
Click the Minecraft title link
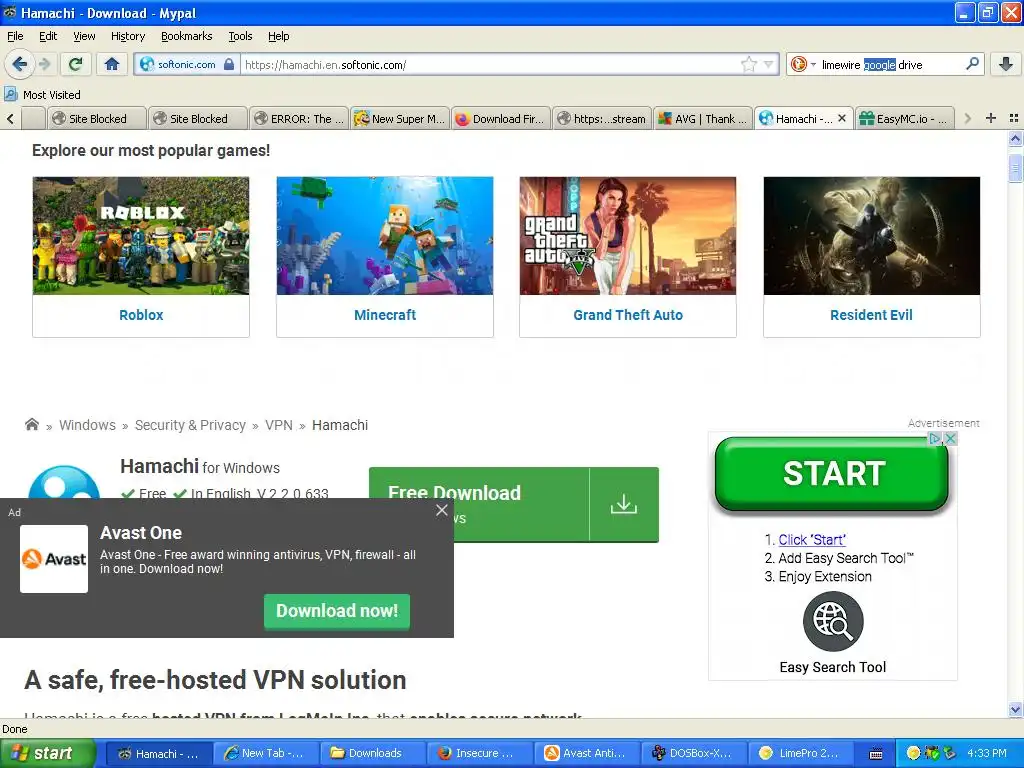click(385, 315)
